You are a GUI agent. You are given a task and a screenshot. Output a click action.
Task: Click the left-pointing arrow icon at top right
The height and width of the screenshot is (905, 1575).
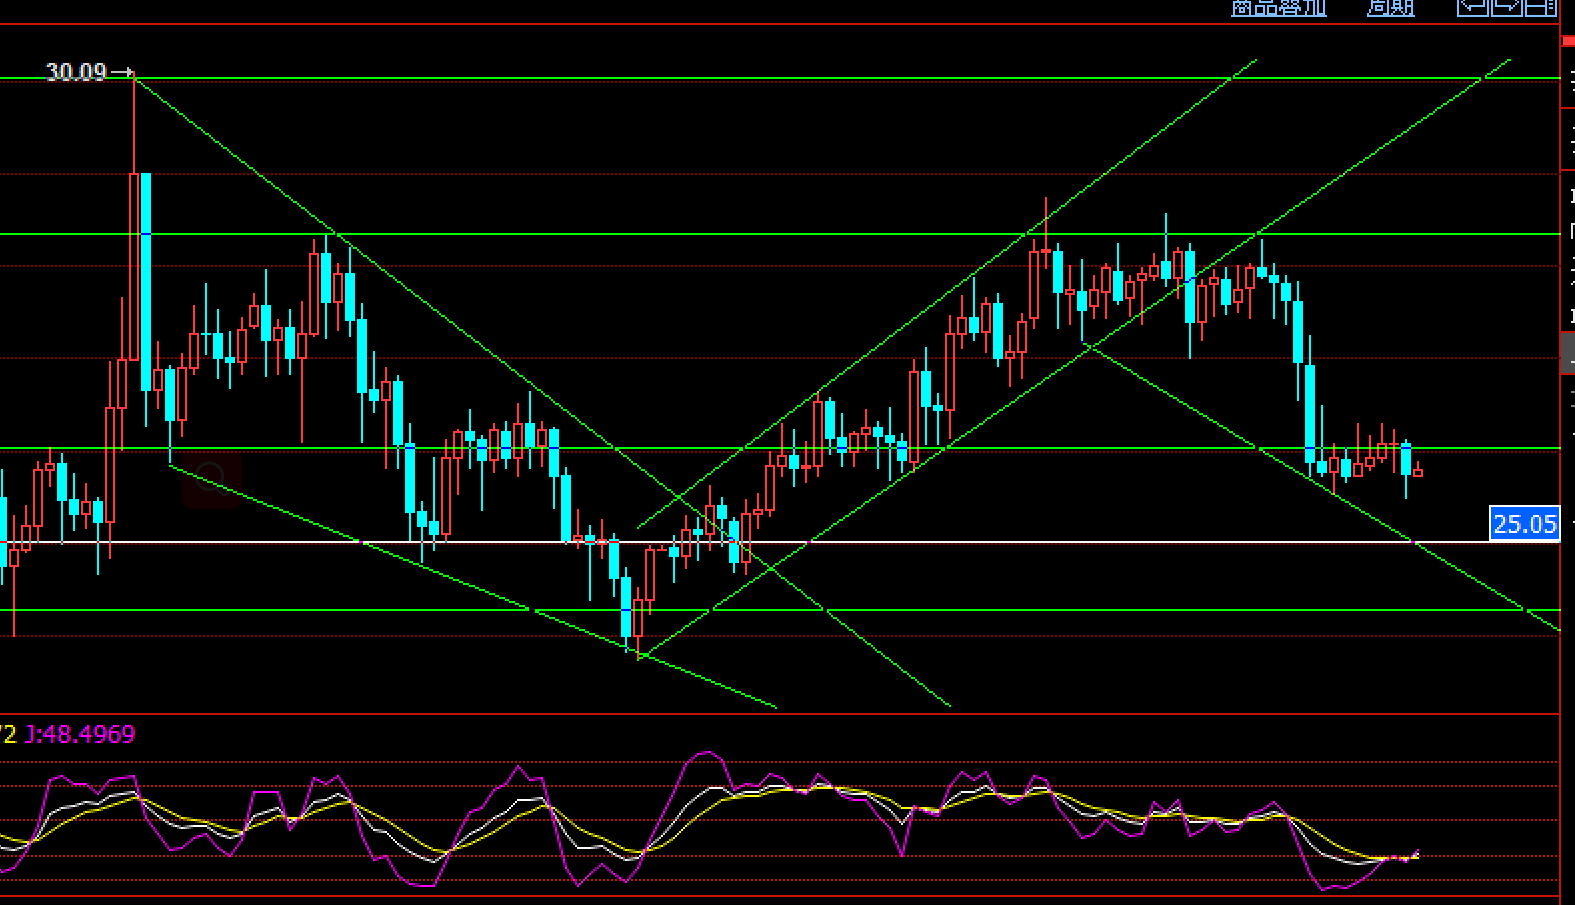[1473, 8]
